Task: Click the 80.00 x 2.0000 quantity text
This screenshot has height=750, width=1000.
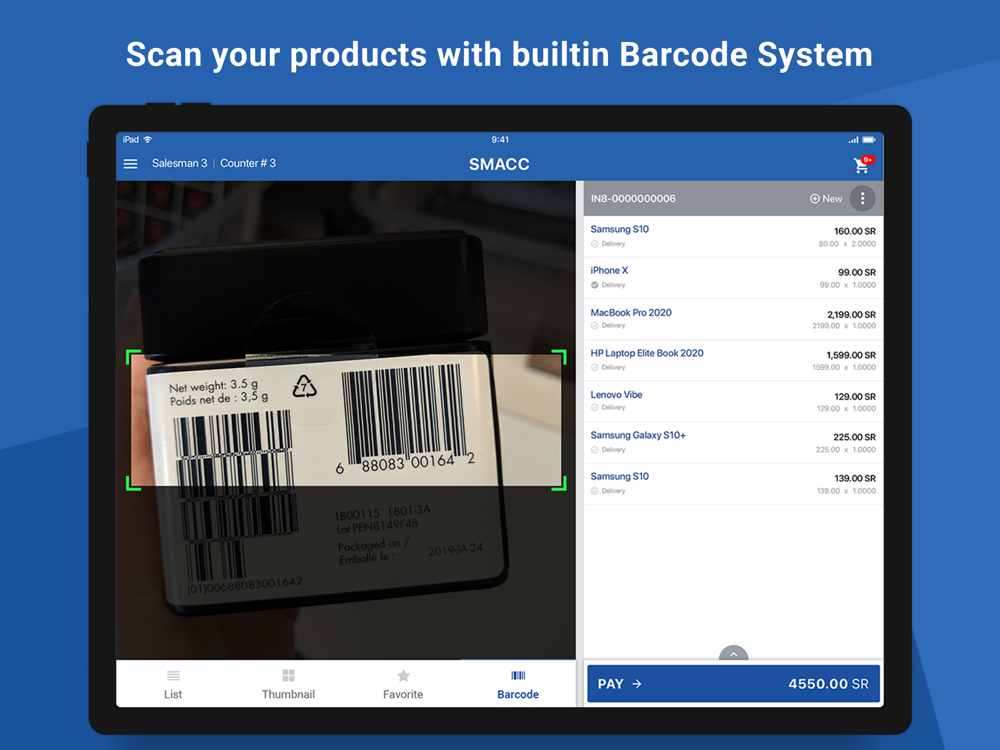Action: (x=847, y=244)
